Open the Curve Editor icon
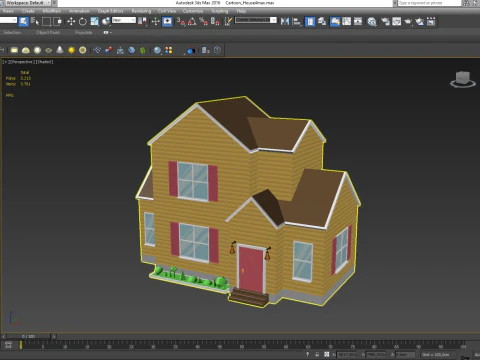Screen dimensions: 480x360 [x=347, y=22]
